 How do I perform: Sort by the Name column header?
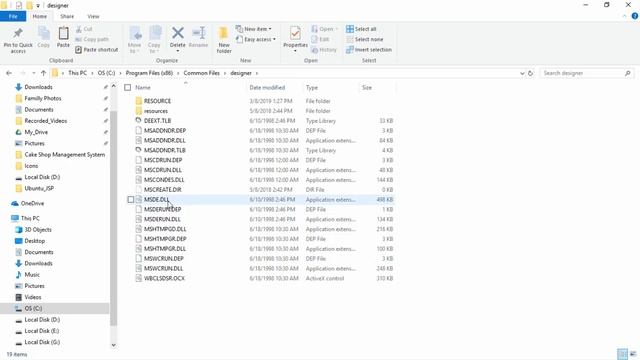[x=143, y=88]
